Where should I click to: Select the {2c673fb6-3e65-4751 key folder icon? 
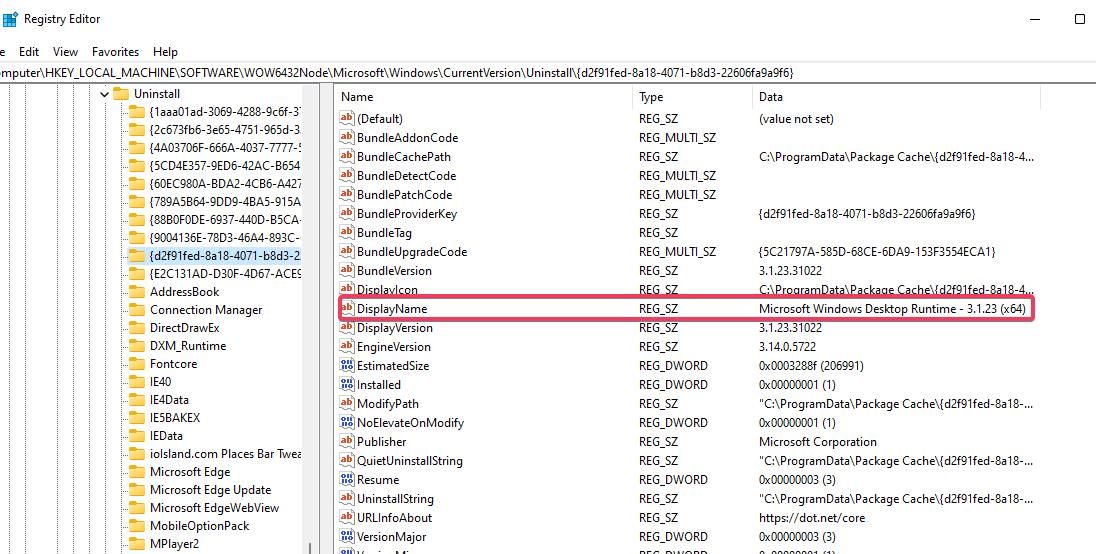(136, 130)
